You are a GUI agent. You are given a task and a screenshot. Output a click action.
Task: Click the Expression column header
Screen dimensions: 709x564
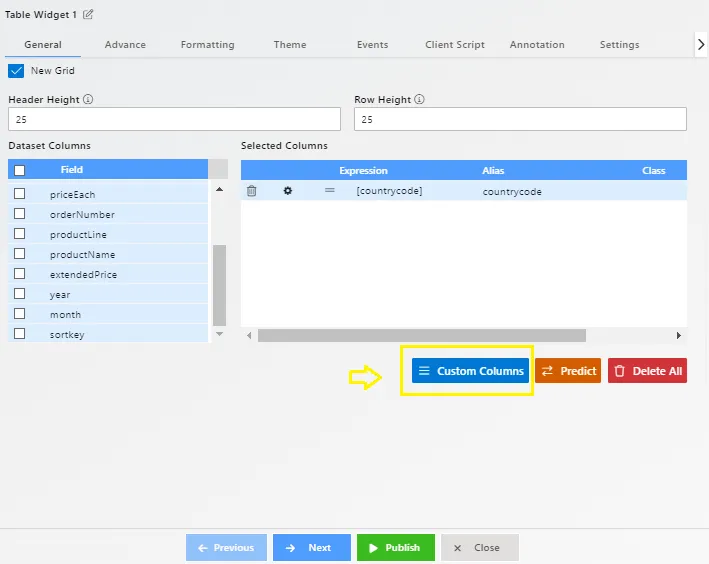tap(363, 171)
